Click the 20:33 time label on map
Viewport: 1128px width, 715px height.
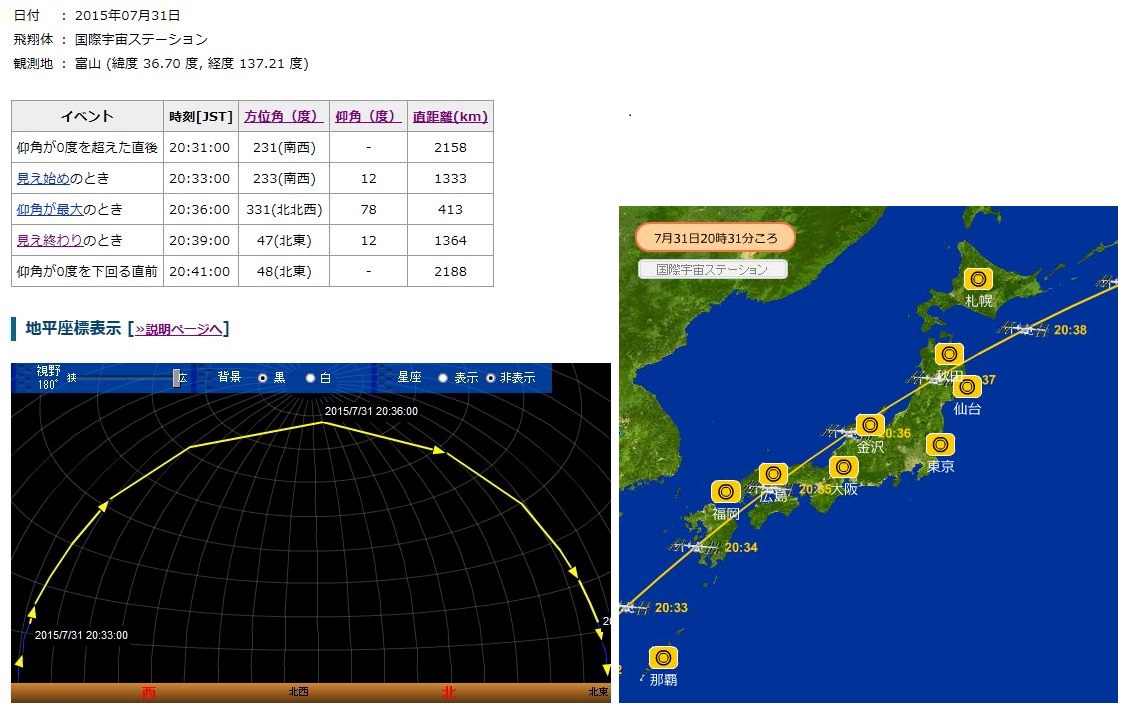coord(671,608)
